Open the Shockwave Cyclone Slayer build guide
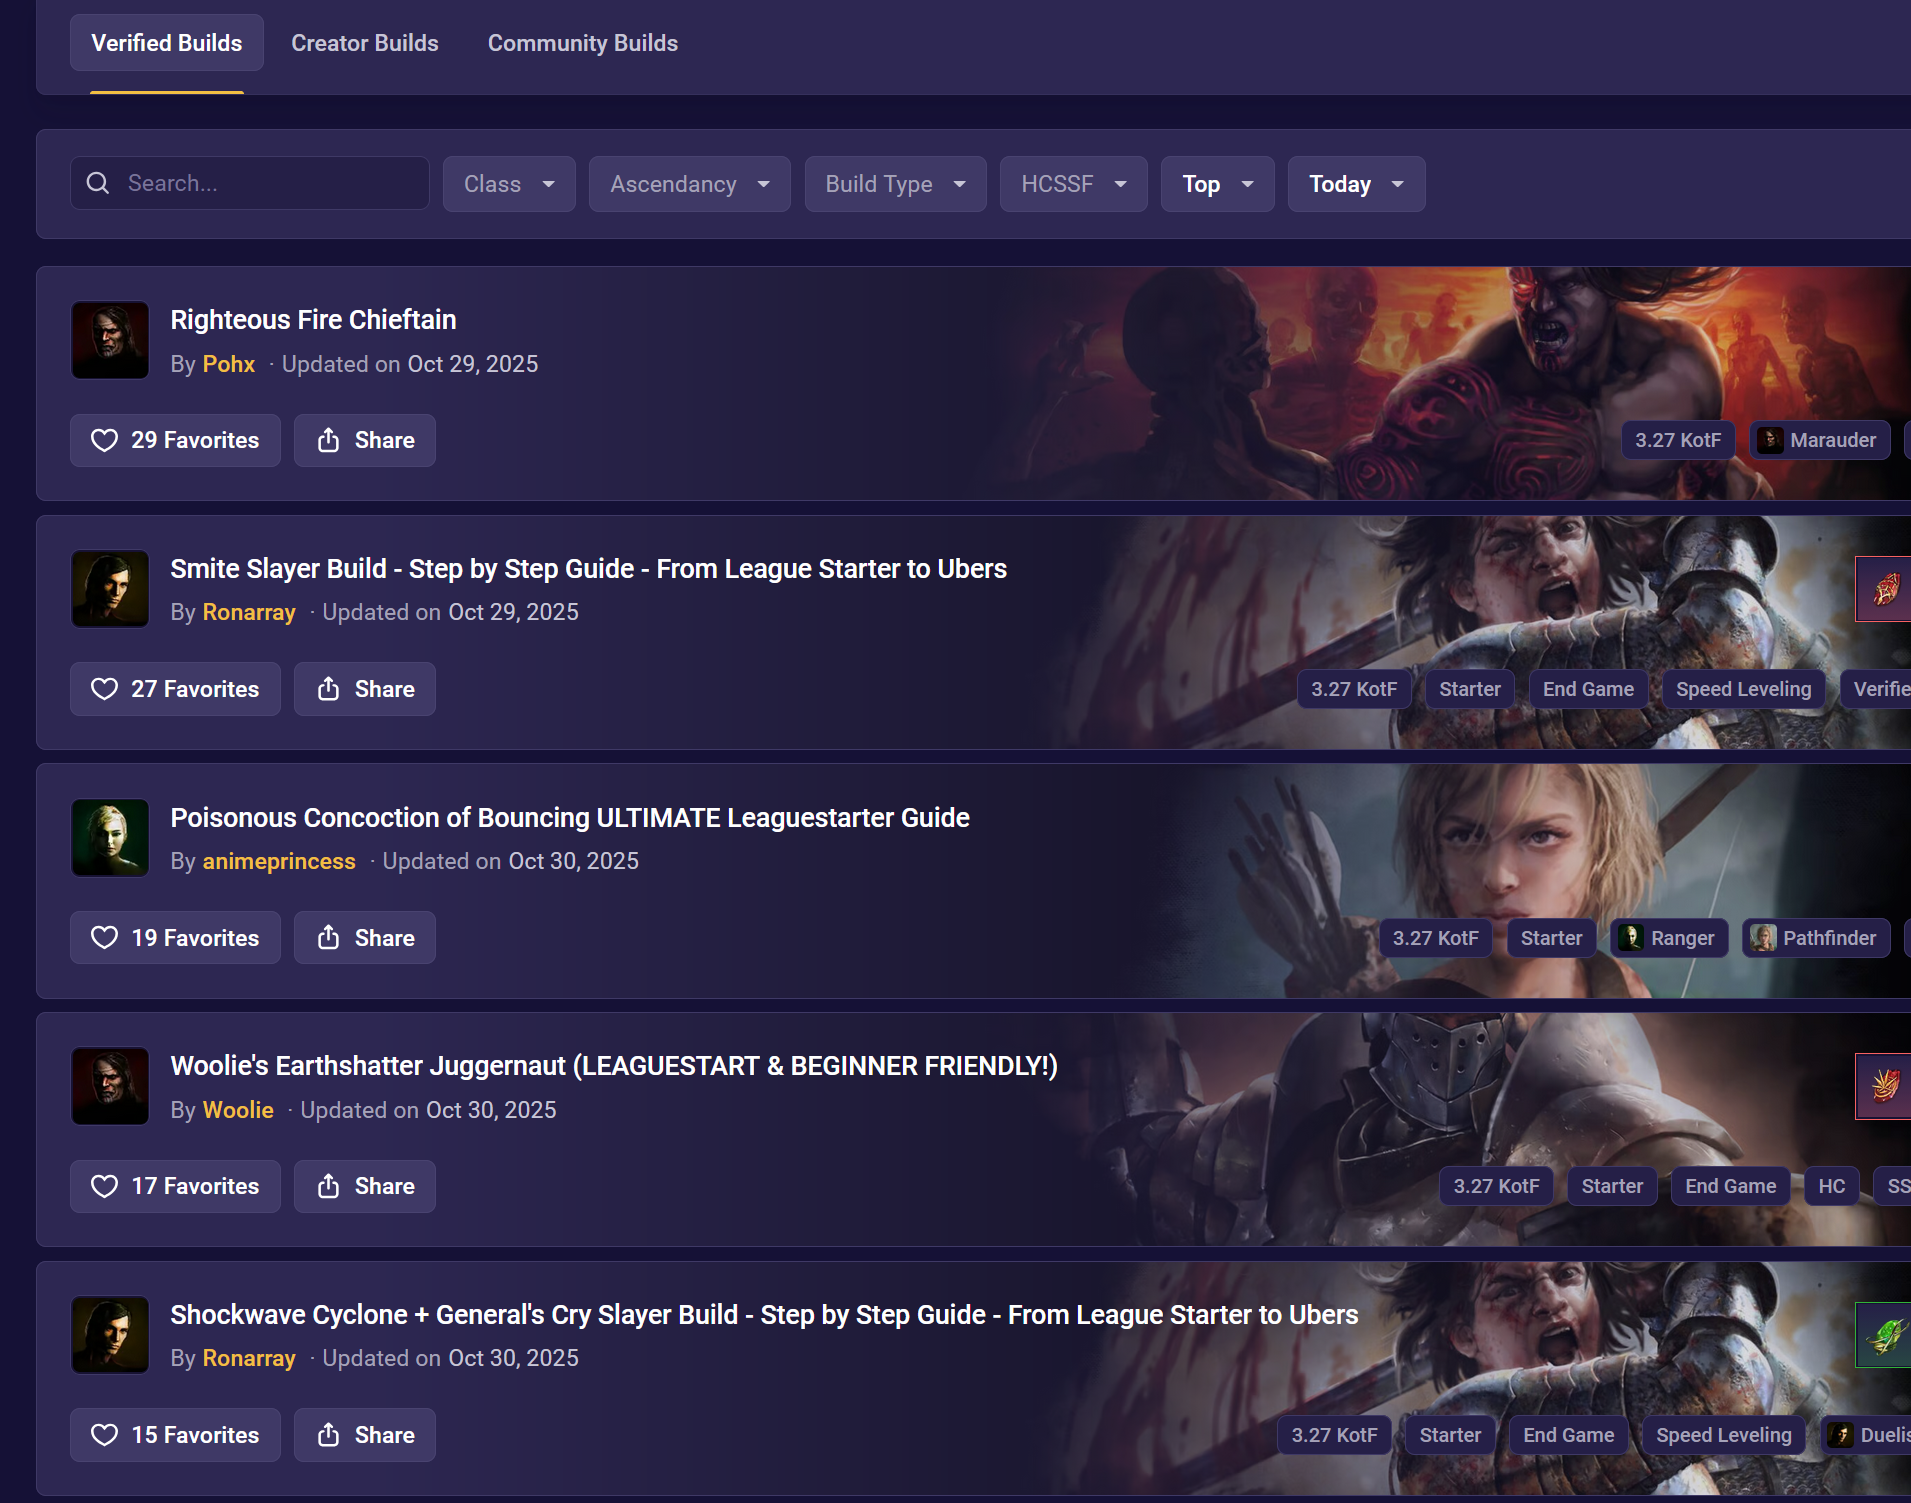This screenshot has height=1503, width=1911. [x=764, y=1315]
